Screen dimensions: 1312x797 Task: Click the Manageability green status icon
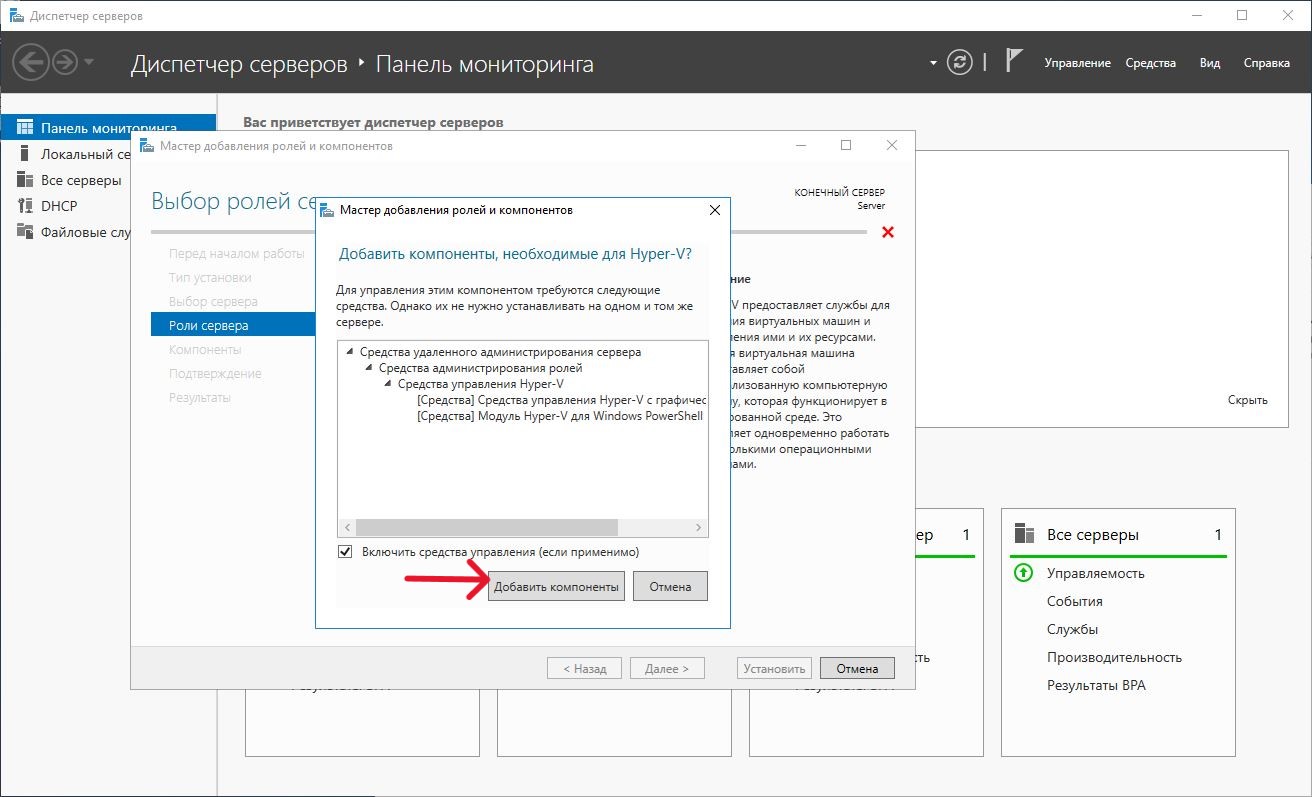(x=1023, y=573)
